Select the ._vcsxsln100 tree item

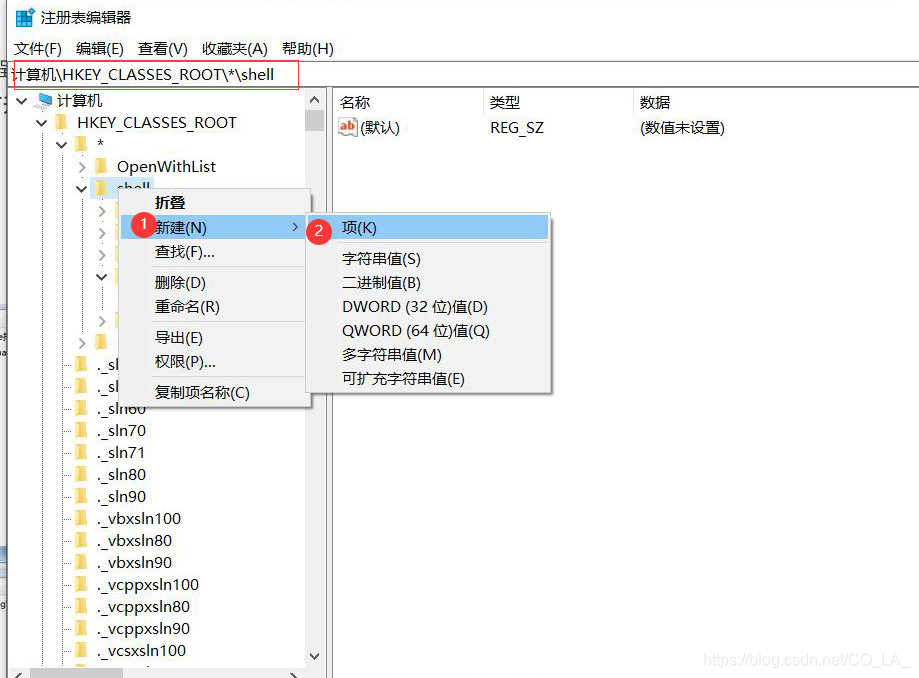[x=141, y=650]
